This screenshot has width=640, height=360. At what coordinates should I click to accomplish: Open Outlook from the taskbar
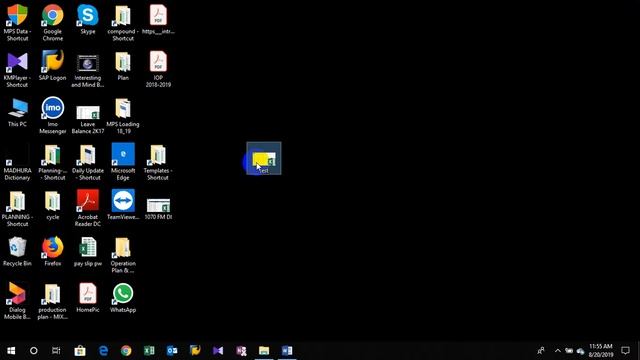click(x=172, y=351)
